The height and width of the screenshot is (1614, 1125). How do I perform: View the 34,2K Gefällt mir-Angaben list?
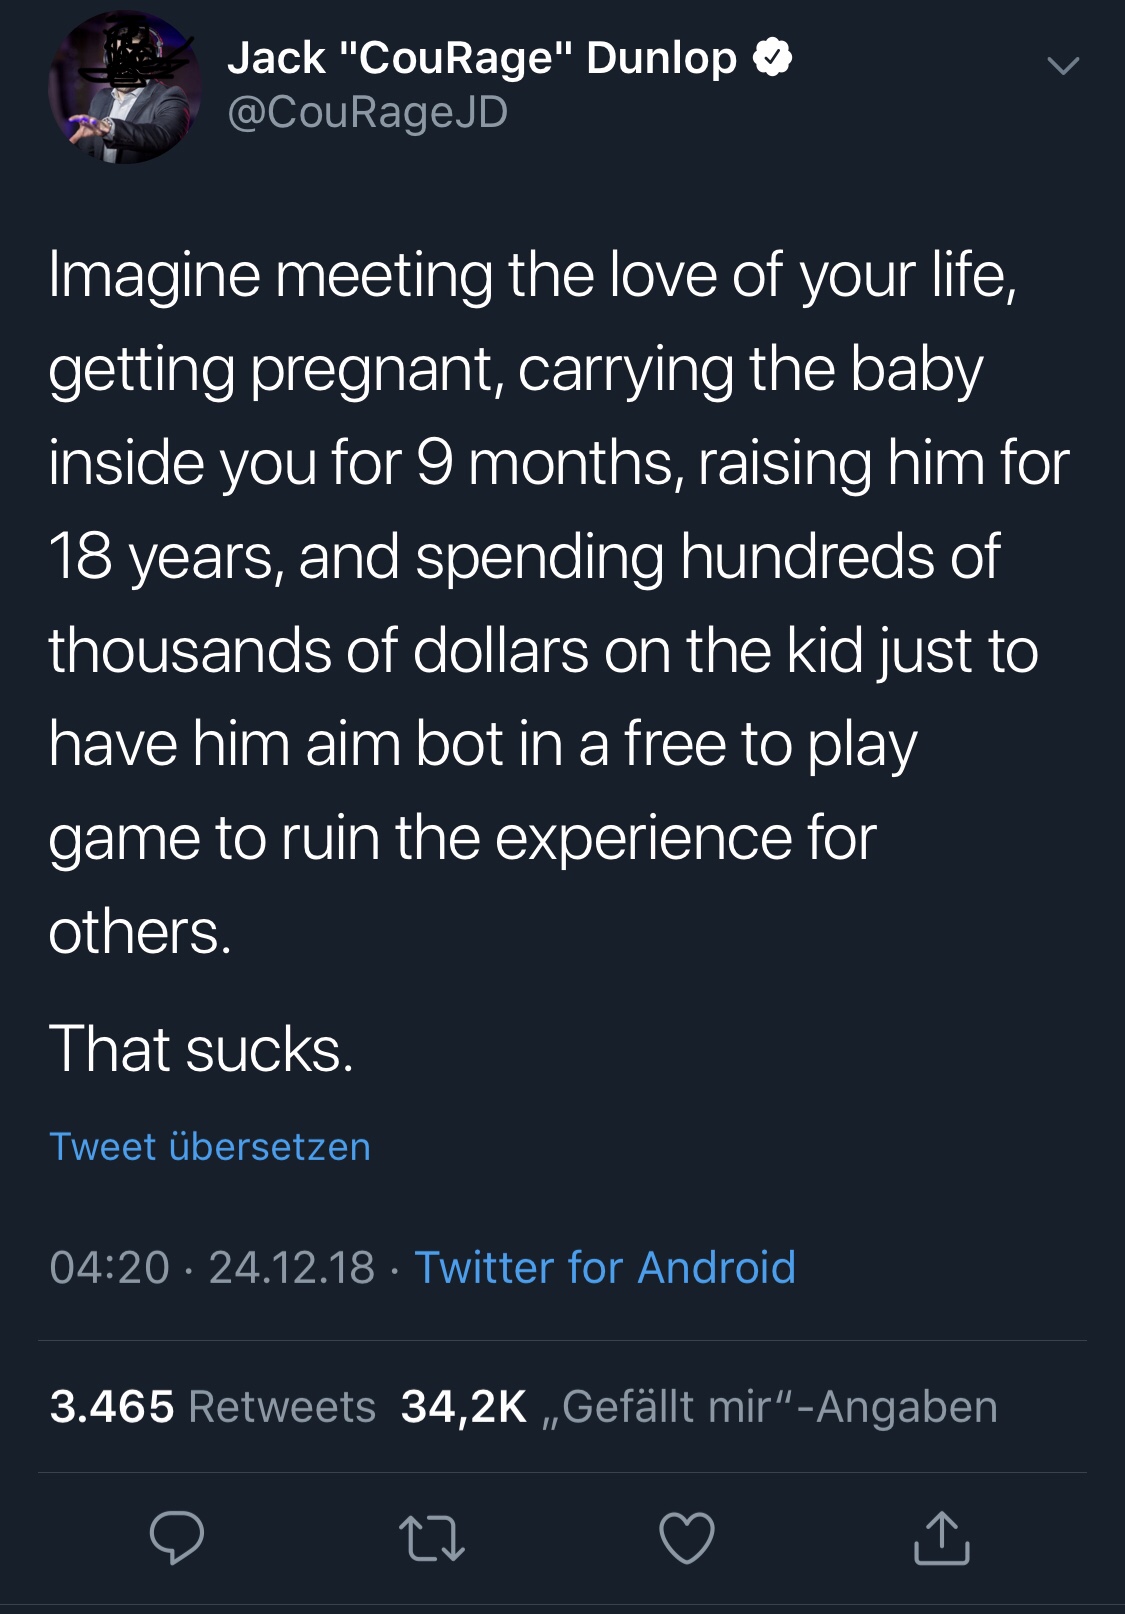point(699,1407)
